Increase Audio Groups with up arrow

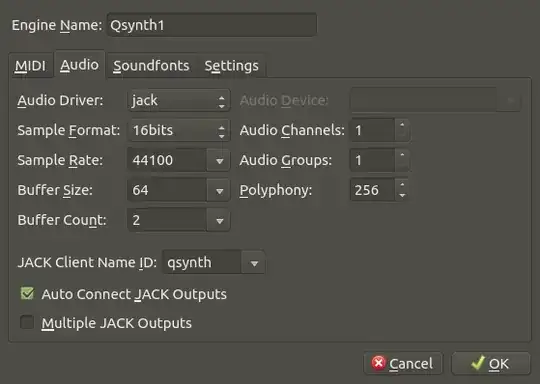coord(402,155)
